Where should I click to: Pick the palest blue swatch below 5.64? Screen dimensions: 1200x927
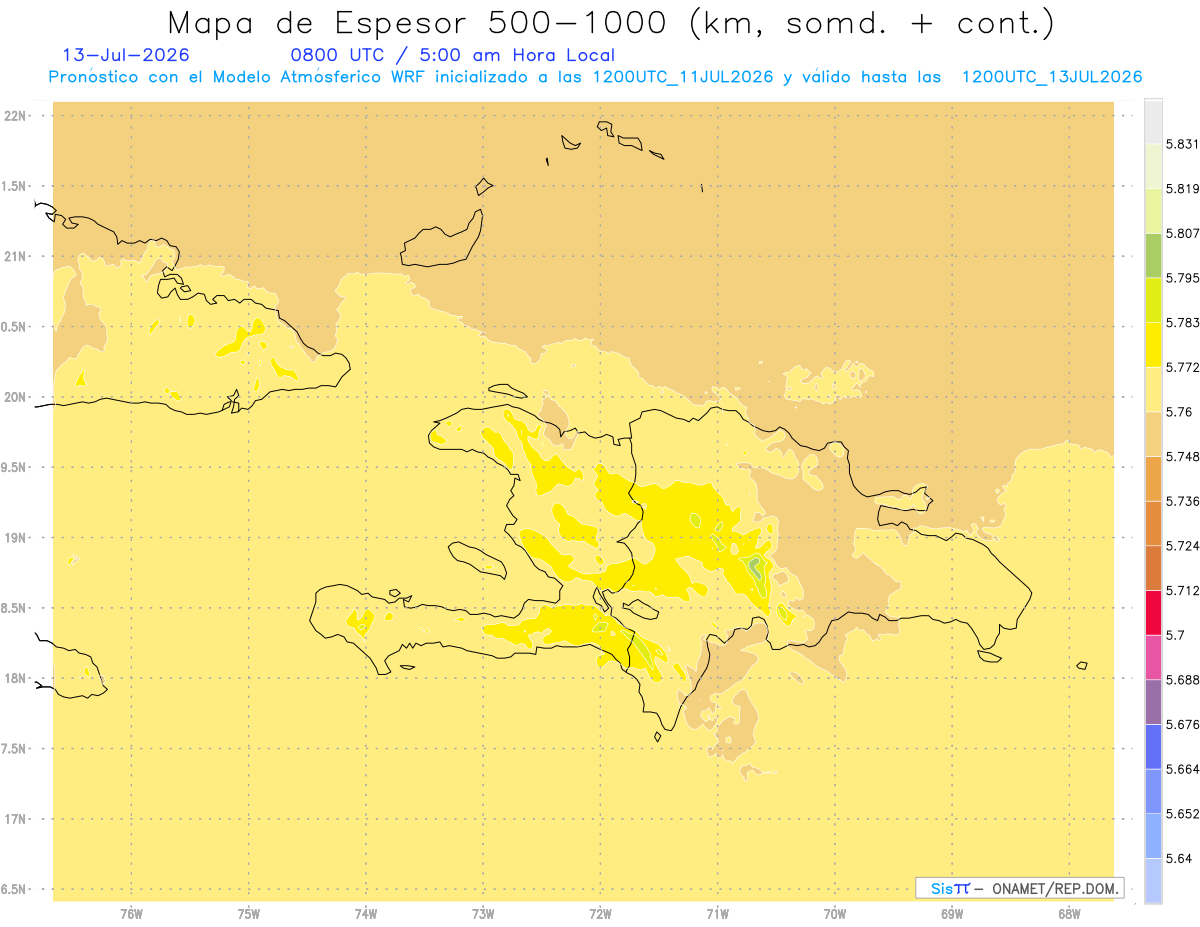(1153, 881)
